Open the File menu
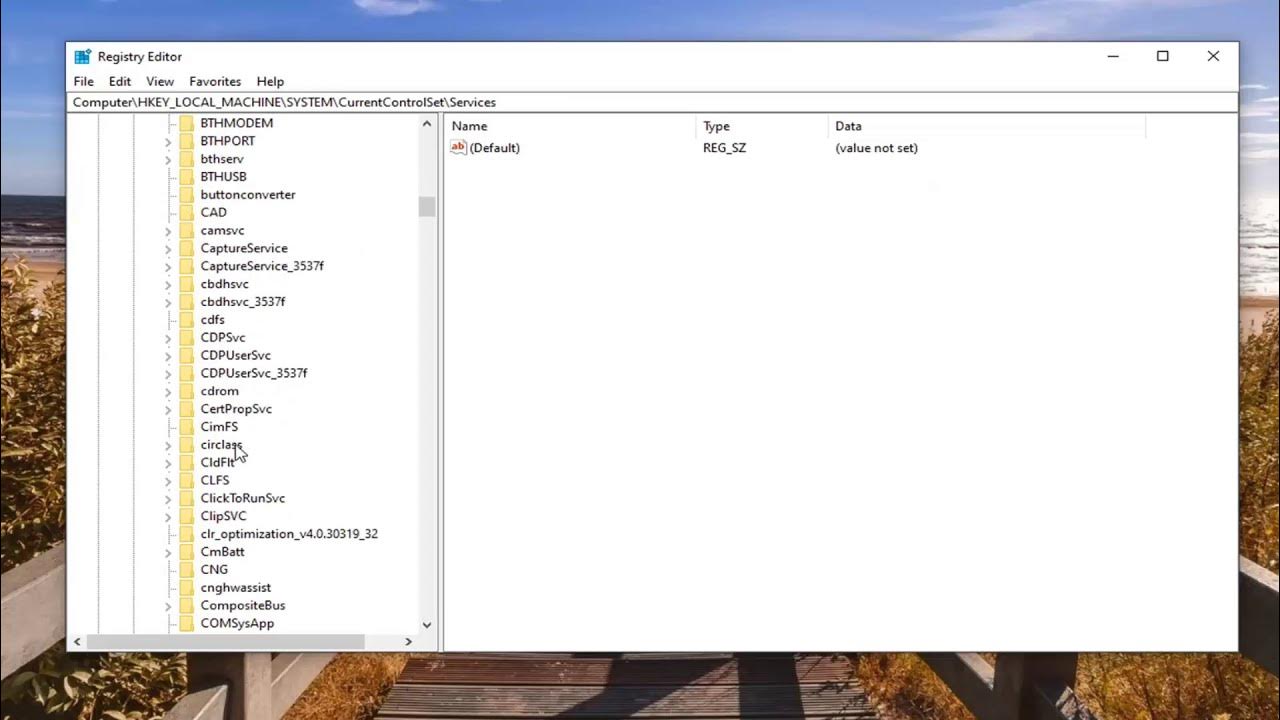 84,82
